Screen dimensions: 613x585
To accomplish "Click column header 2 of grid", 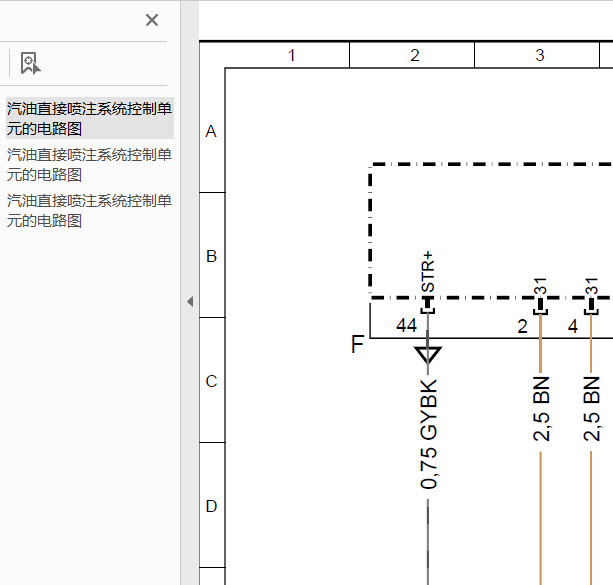I will [x=415, y=55].
